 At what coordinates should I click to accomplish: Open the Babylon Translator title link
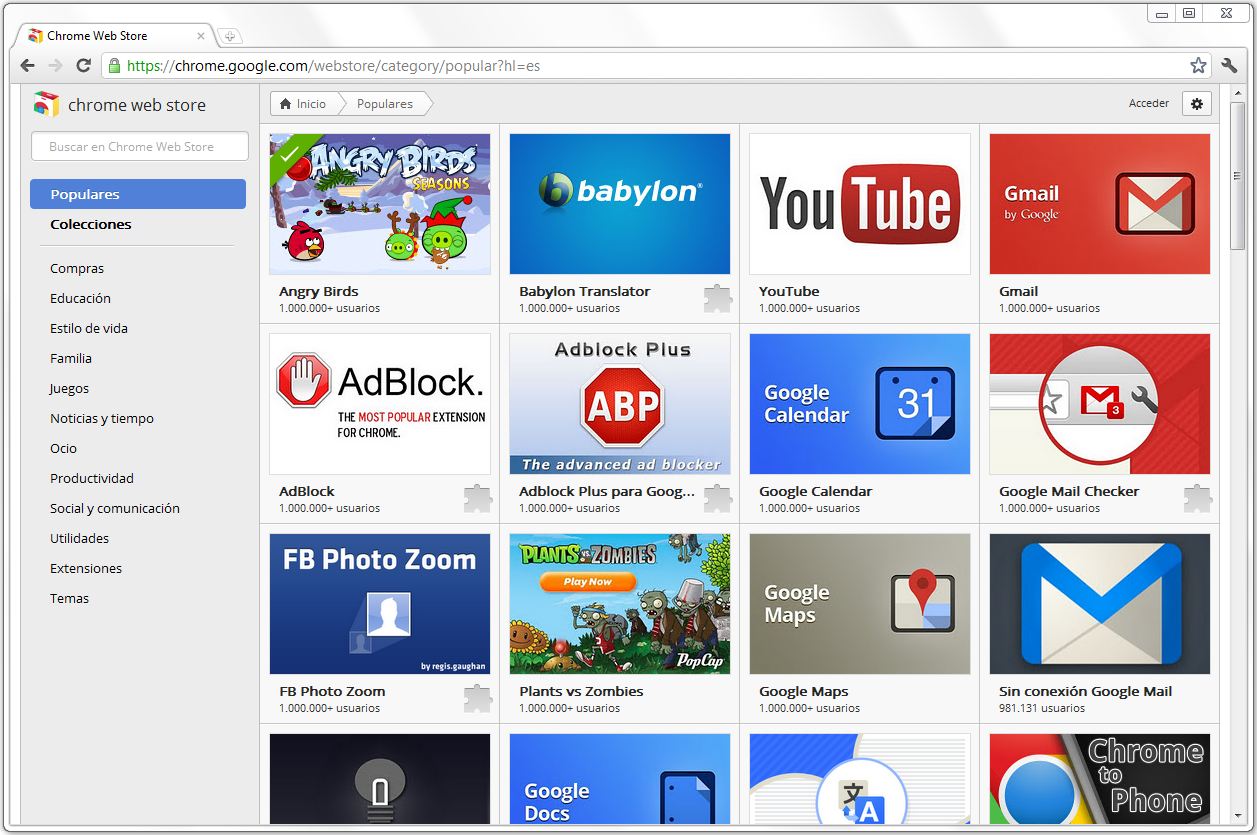[585, 291]
